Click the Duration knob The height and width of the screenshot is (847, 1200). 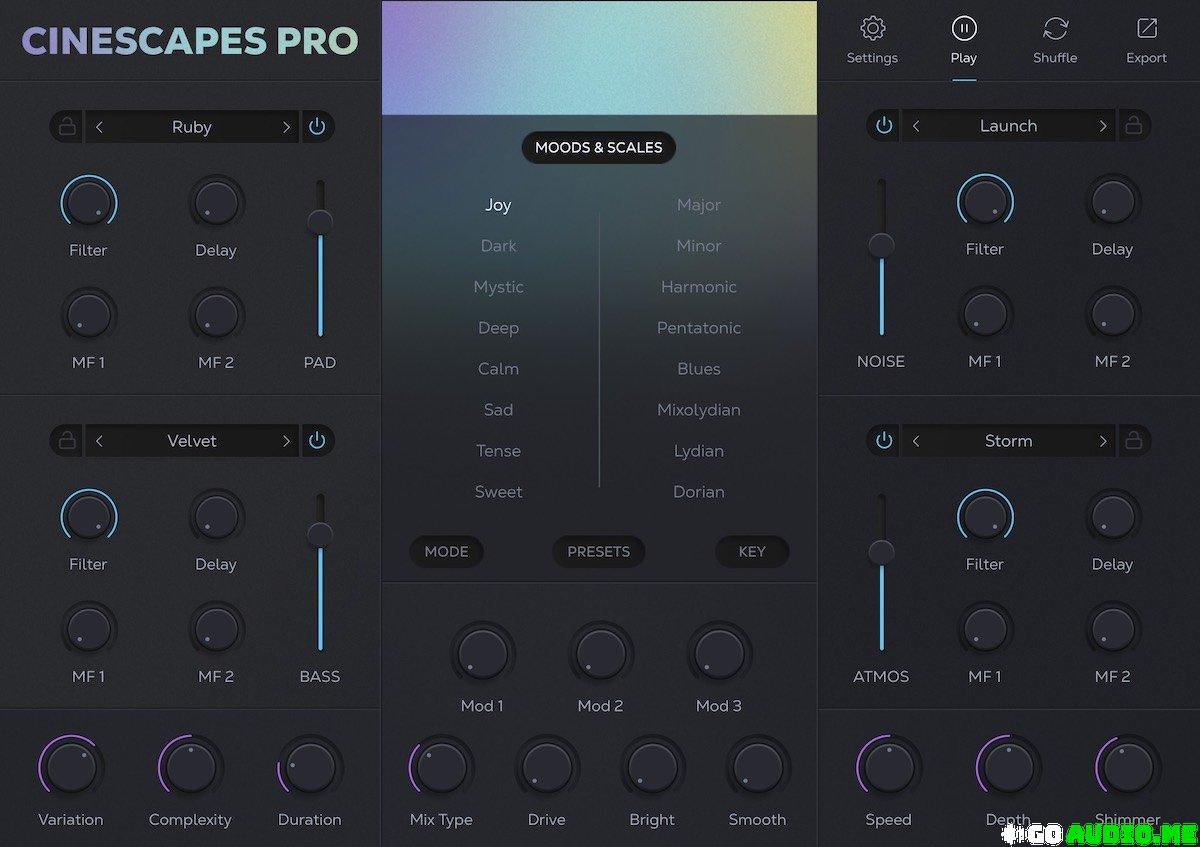click(310, 768)
